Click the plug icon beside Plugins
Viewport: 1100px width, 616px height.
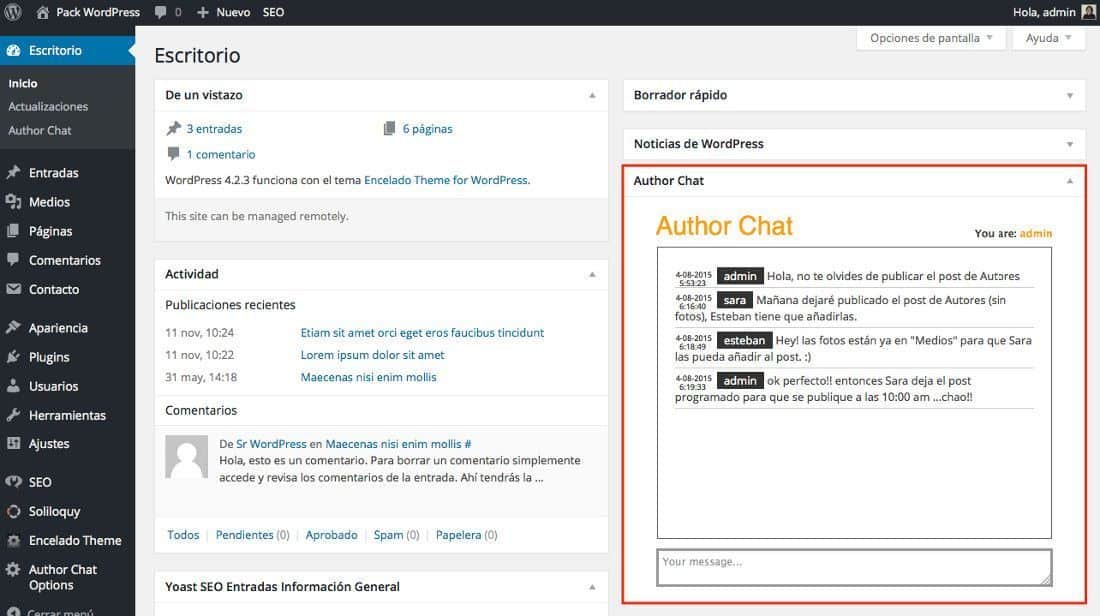[x=13, y=356]
